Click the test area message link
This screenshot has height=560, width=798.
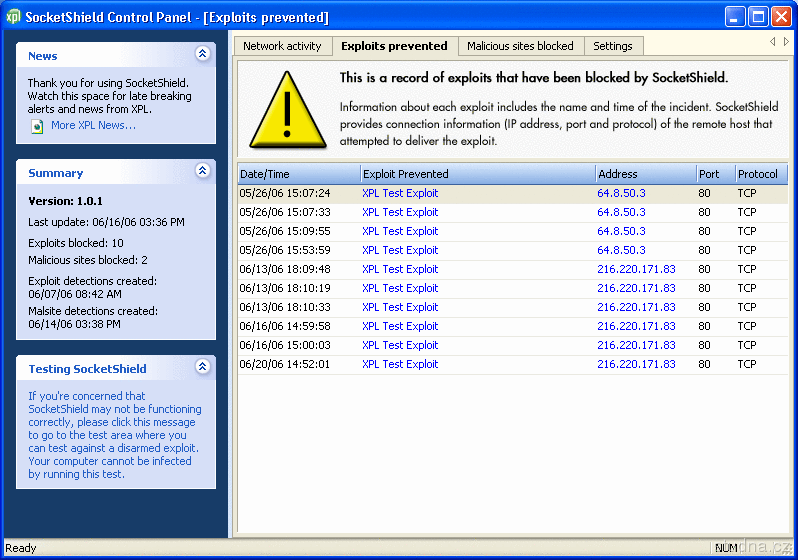tap(114, 435)
